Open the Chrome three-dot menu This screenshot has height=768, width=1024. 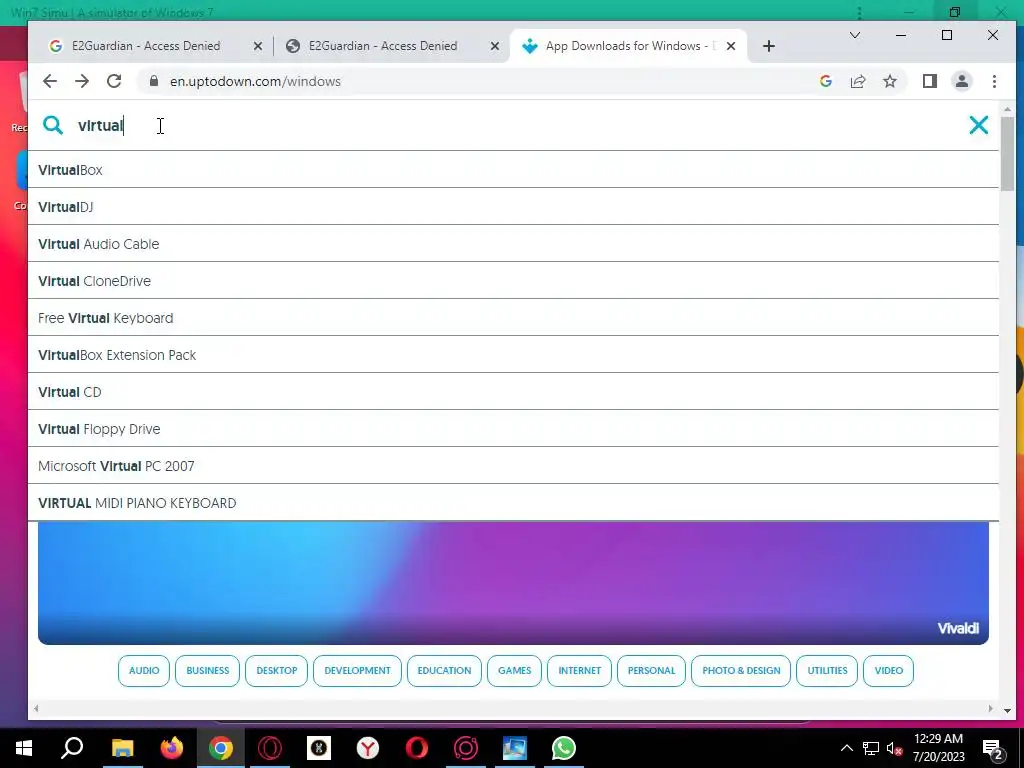click(x=994, y=81)
